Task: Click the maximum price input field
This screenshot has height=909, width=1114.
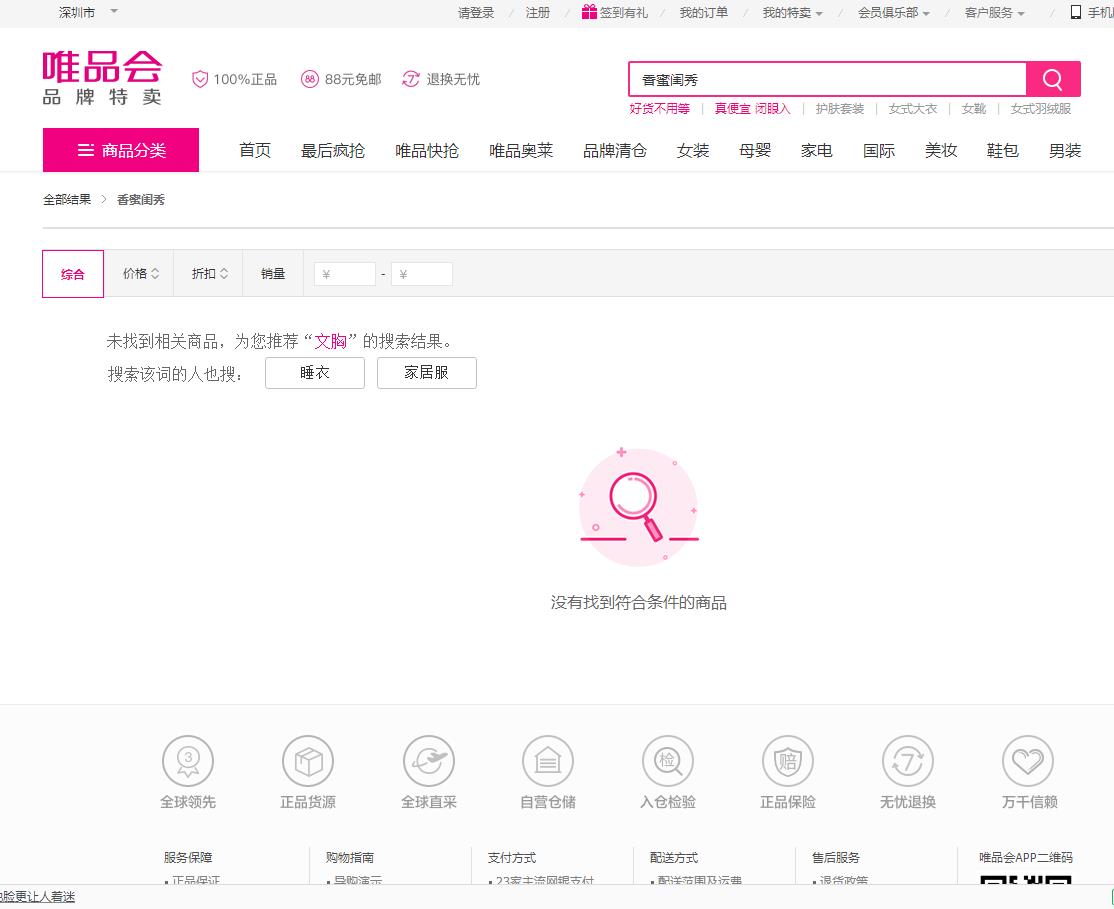Action: tap(421, 274)
